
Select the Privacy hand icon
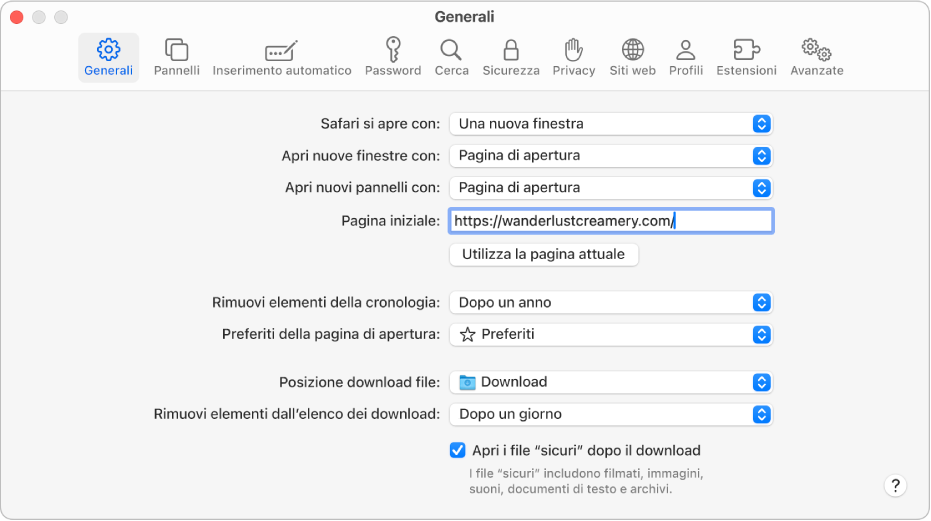click(x=573, y=50)
